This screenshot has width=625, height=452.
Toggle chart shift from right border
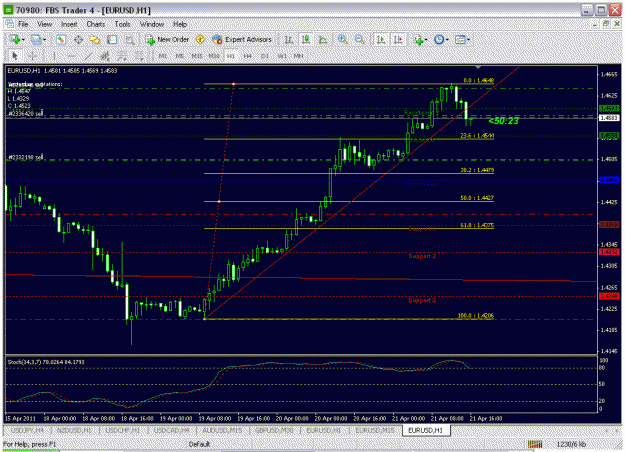pyautogui.click(x=398, y=39)
